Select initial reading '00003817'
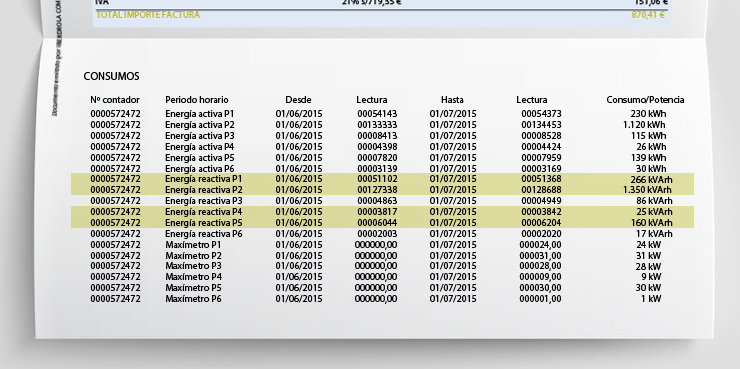Image resolution: width=740 pixels, height=369 pixels. (377, 212)
